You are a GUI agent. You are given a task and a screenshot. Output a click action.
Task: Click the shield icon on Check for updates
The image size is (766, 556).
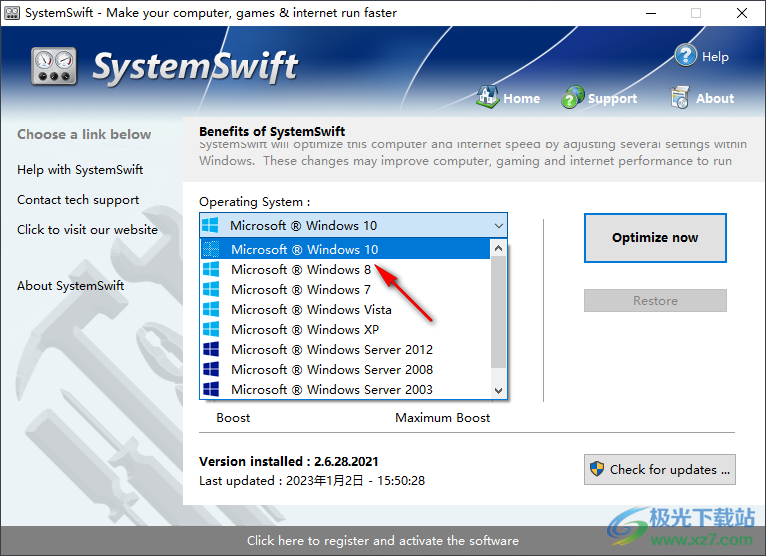[596, 469]
